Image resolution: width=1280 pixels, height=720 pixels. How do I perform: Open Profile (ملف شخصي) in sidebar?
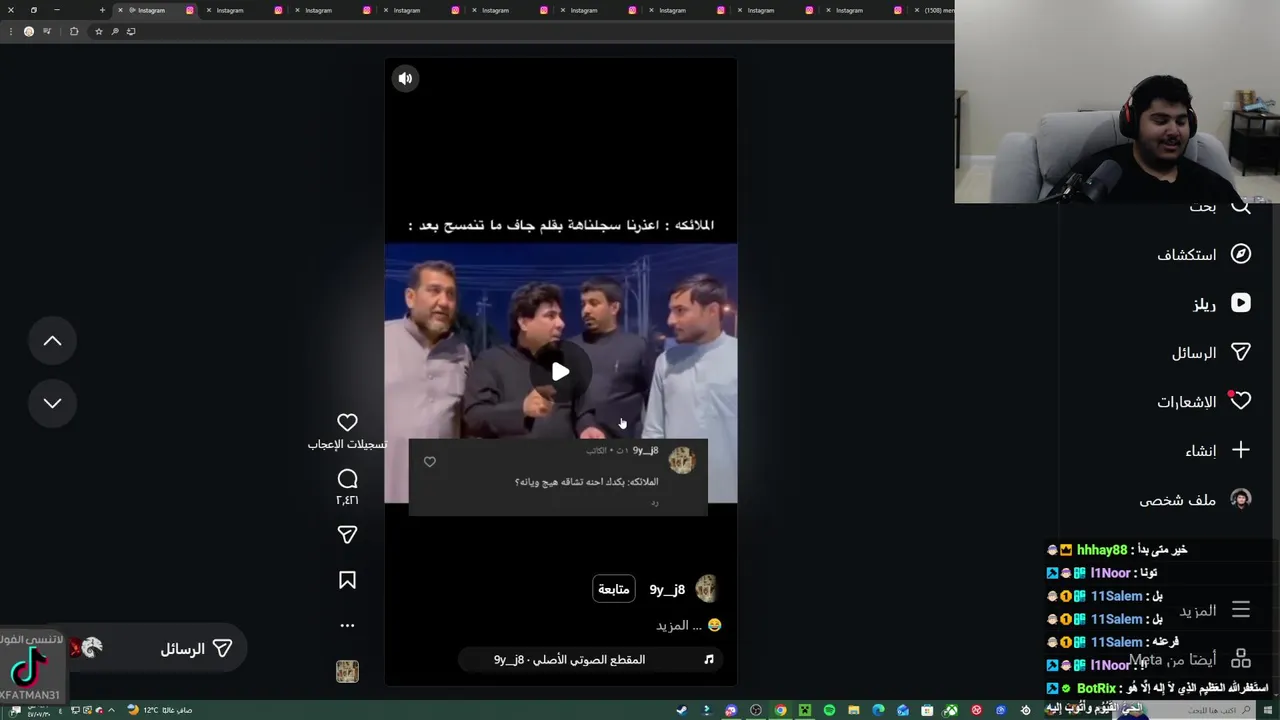point(1195,500)
